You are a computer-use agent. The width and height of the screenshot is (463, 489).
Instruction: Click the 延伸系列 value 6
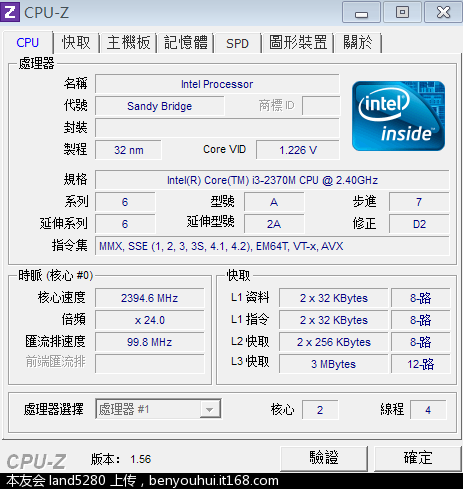pyautogui.click(x=125, y=224)
